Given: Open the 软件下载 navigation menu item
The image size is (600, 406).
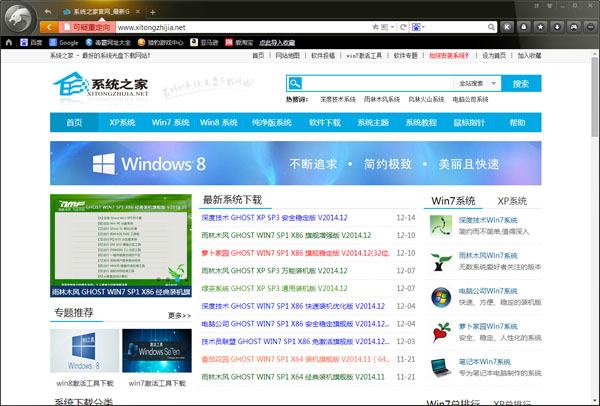Looking at the screenshot, I should pos(324,122).
